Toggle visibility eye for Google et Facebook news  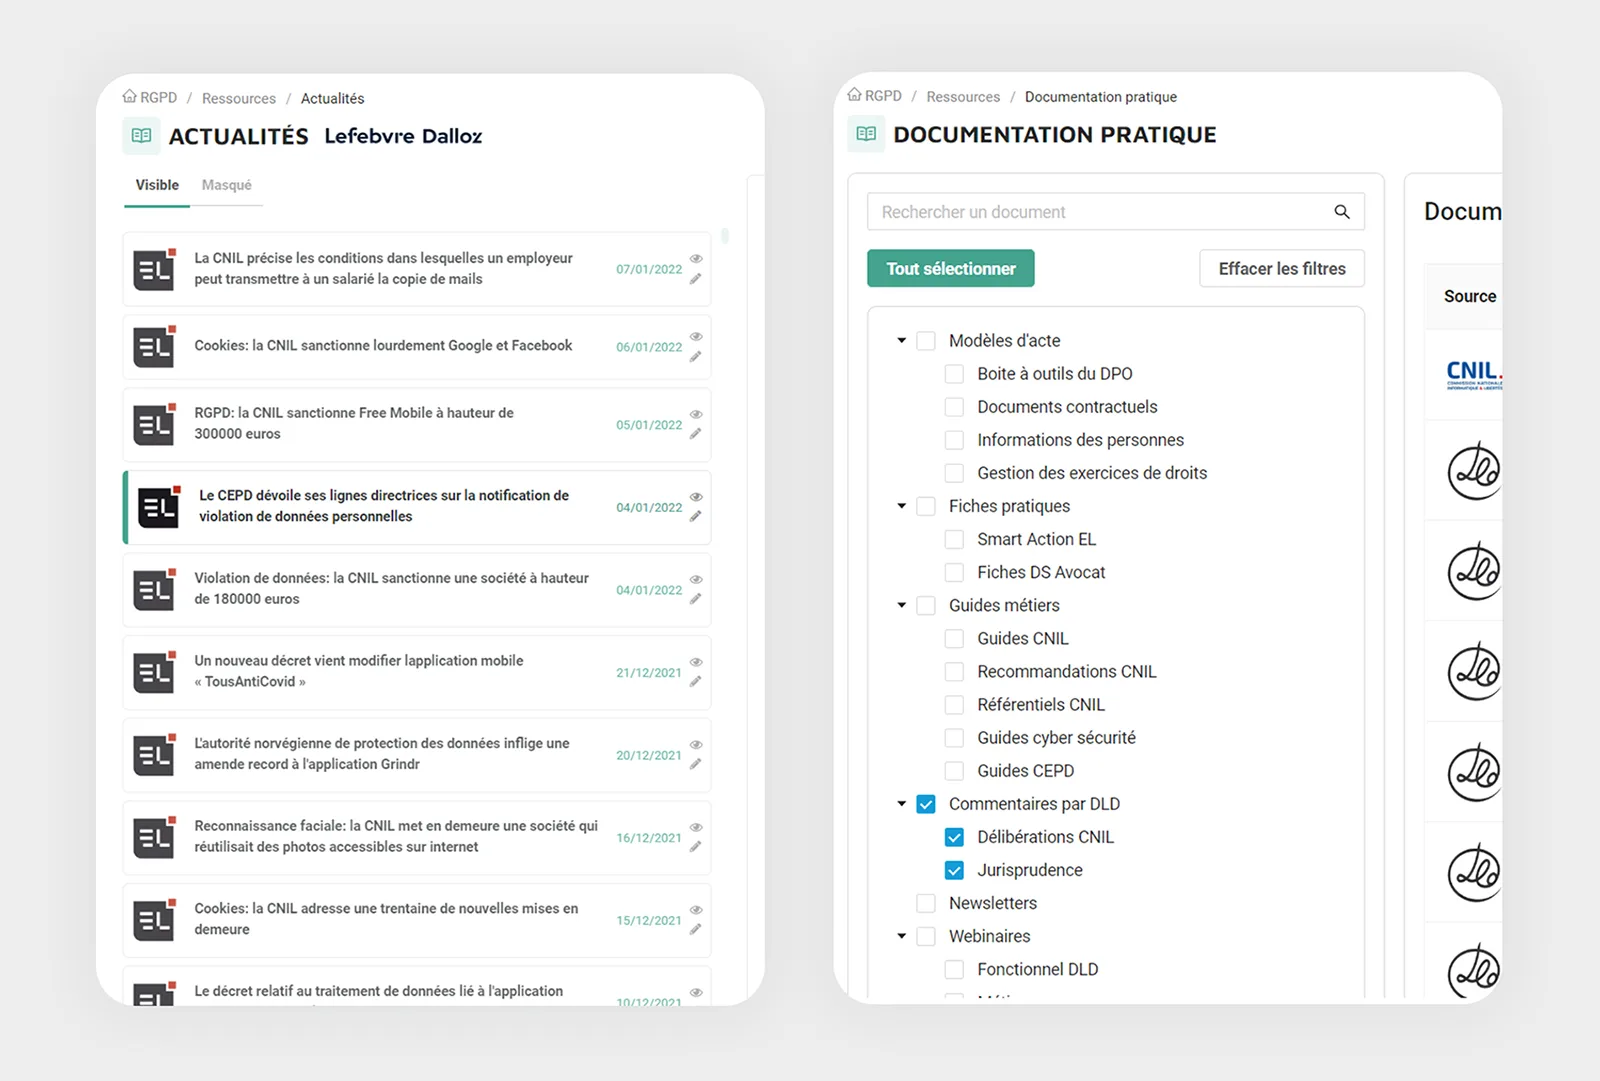click(x=696, y=337)
